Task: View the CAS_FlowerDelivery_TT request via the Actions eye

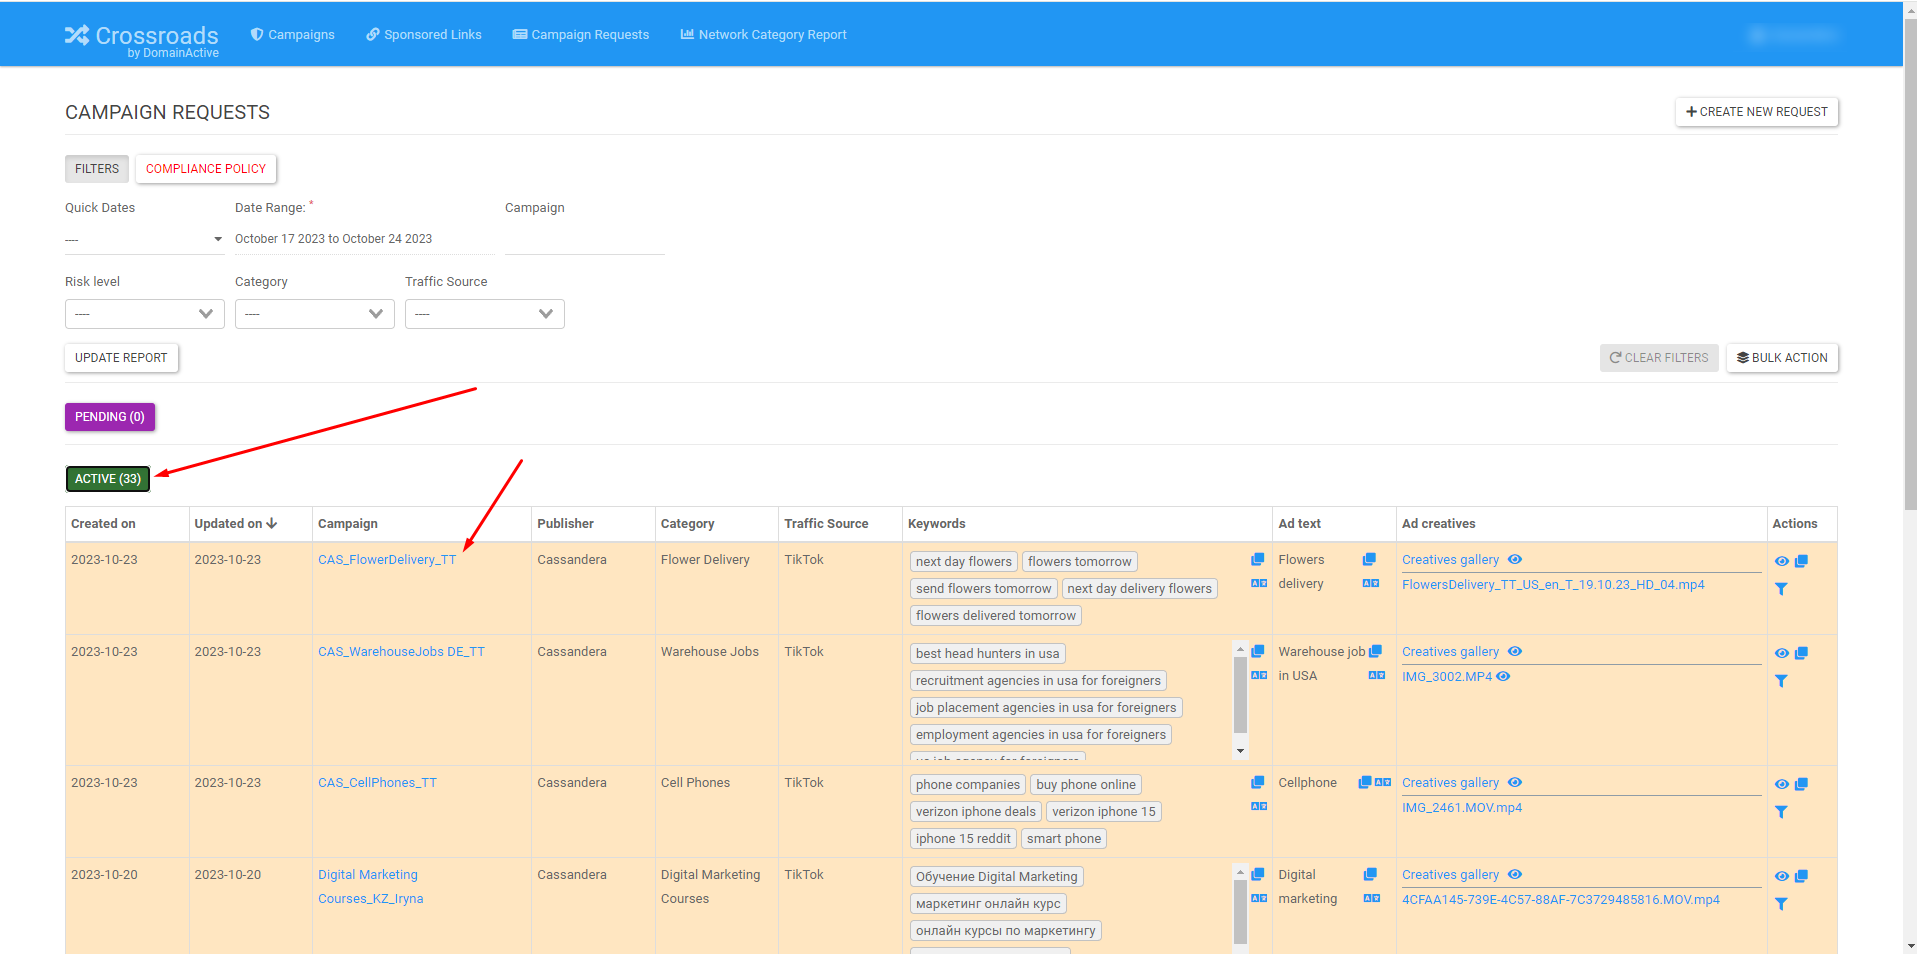Action: click(1781, 561)
